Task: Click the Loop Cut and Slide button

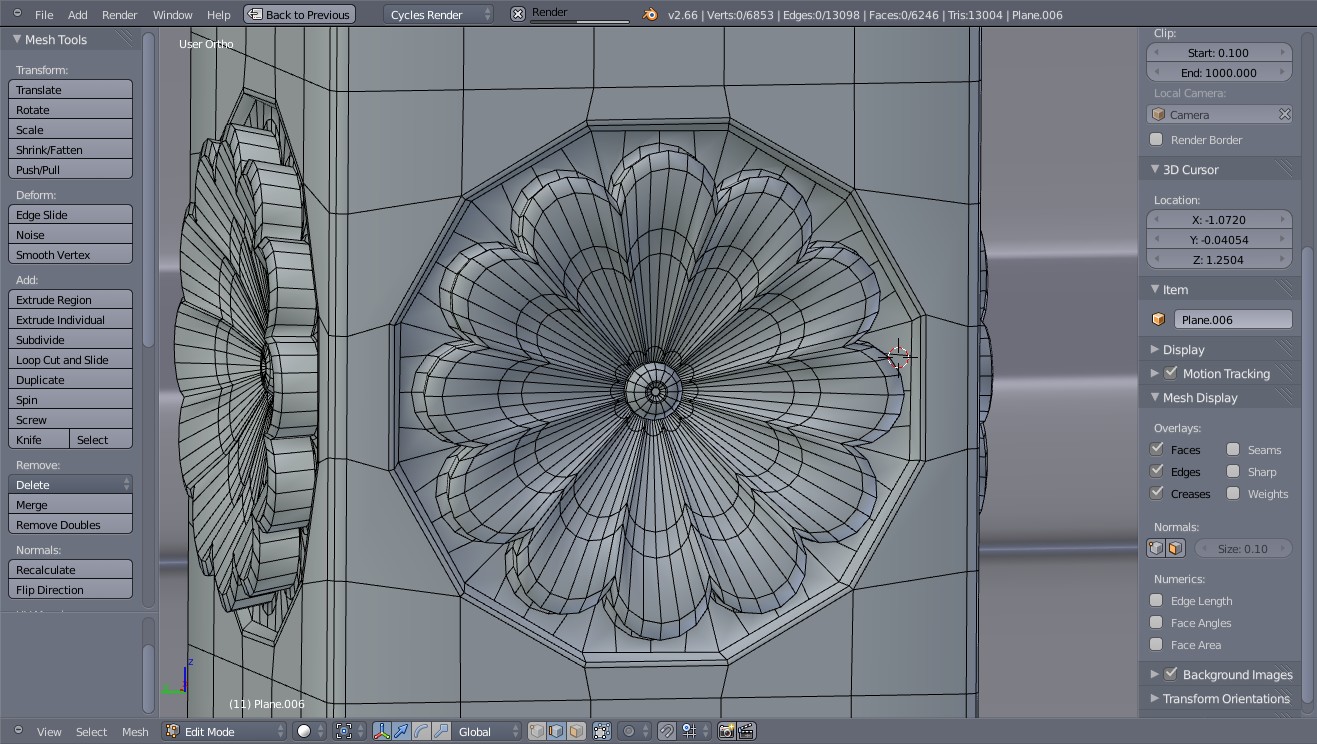Action: (70, 359)
